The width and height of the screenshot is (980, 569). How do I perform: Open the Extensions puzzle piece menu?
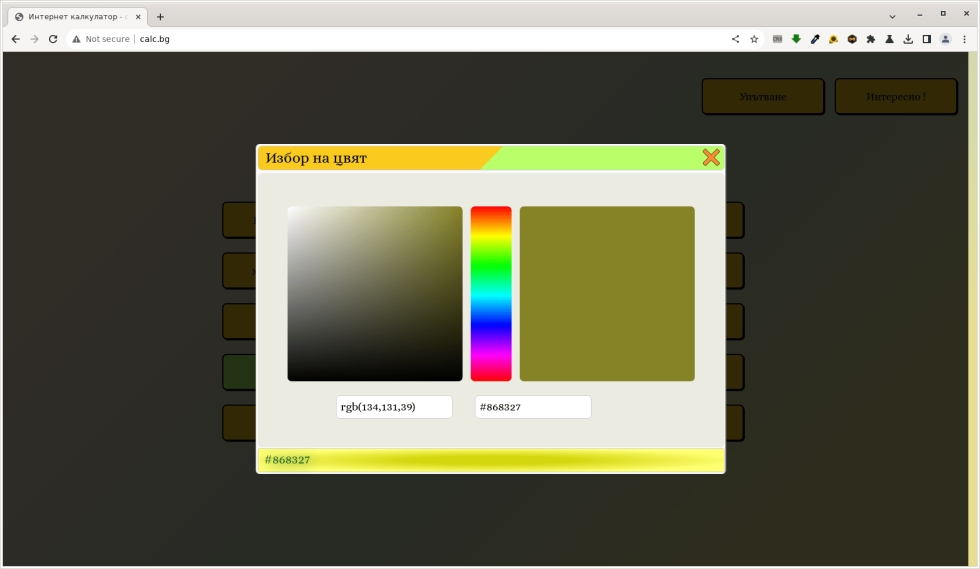[x=871, y=39]
